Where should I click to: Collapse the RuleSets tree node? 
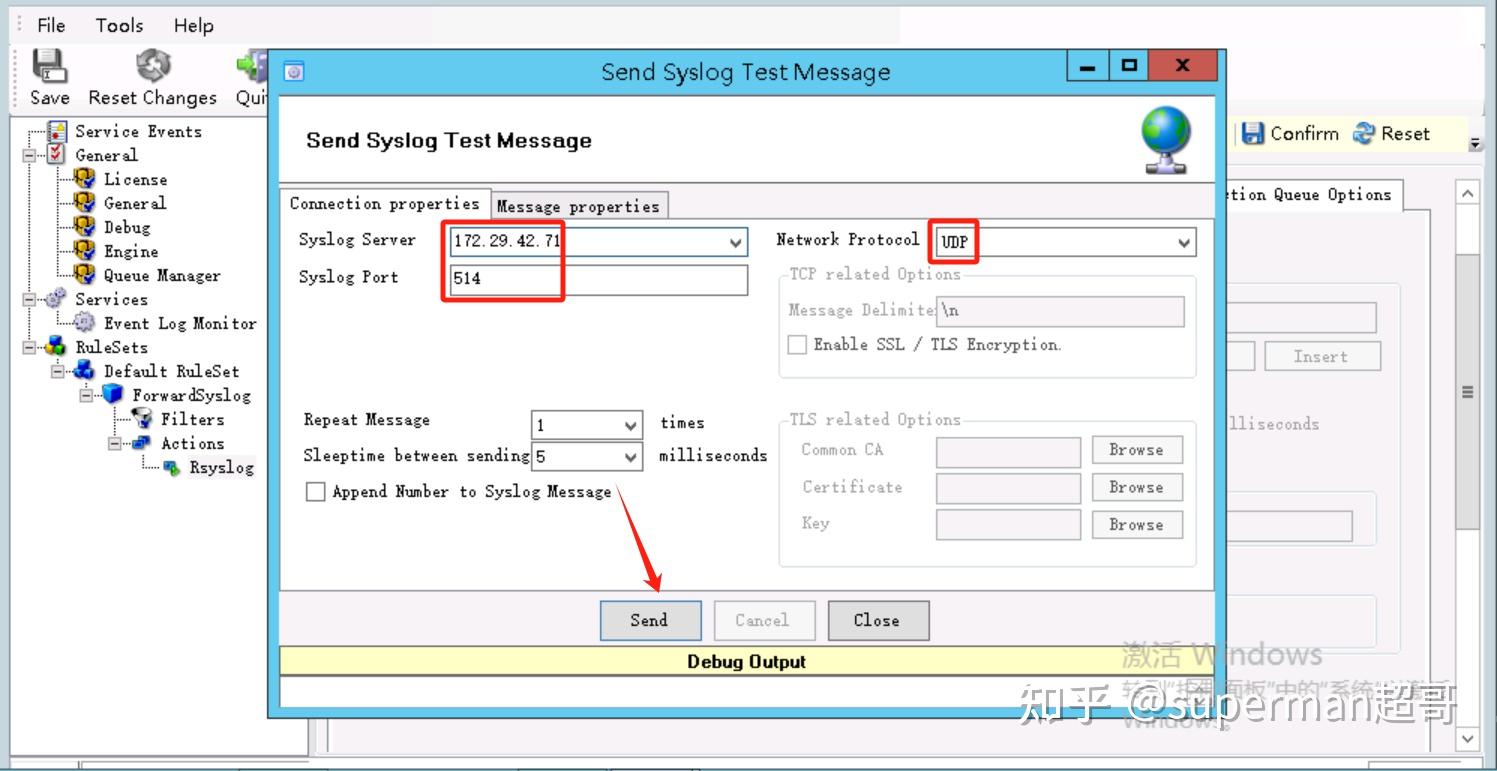[x=29, y=348]
